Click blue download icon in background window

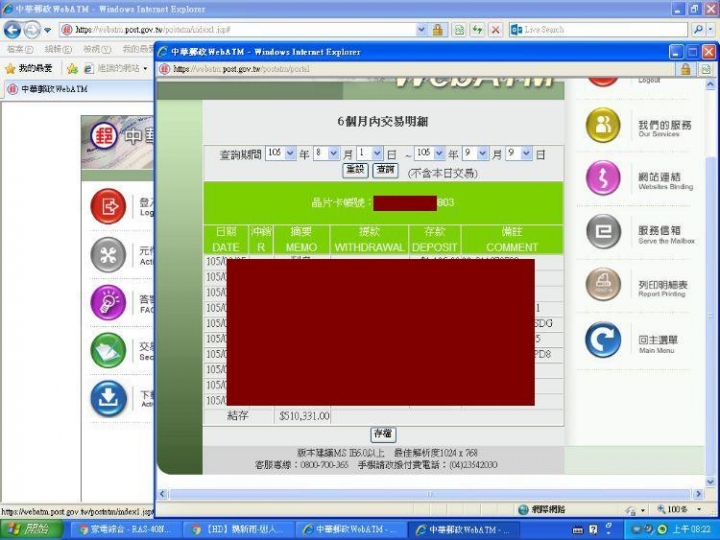(108, 398)
